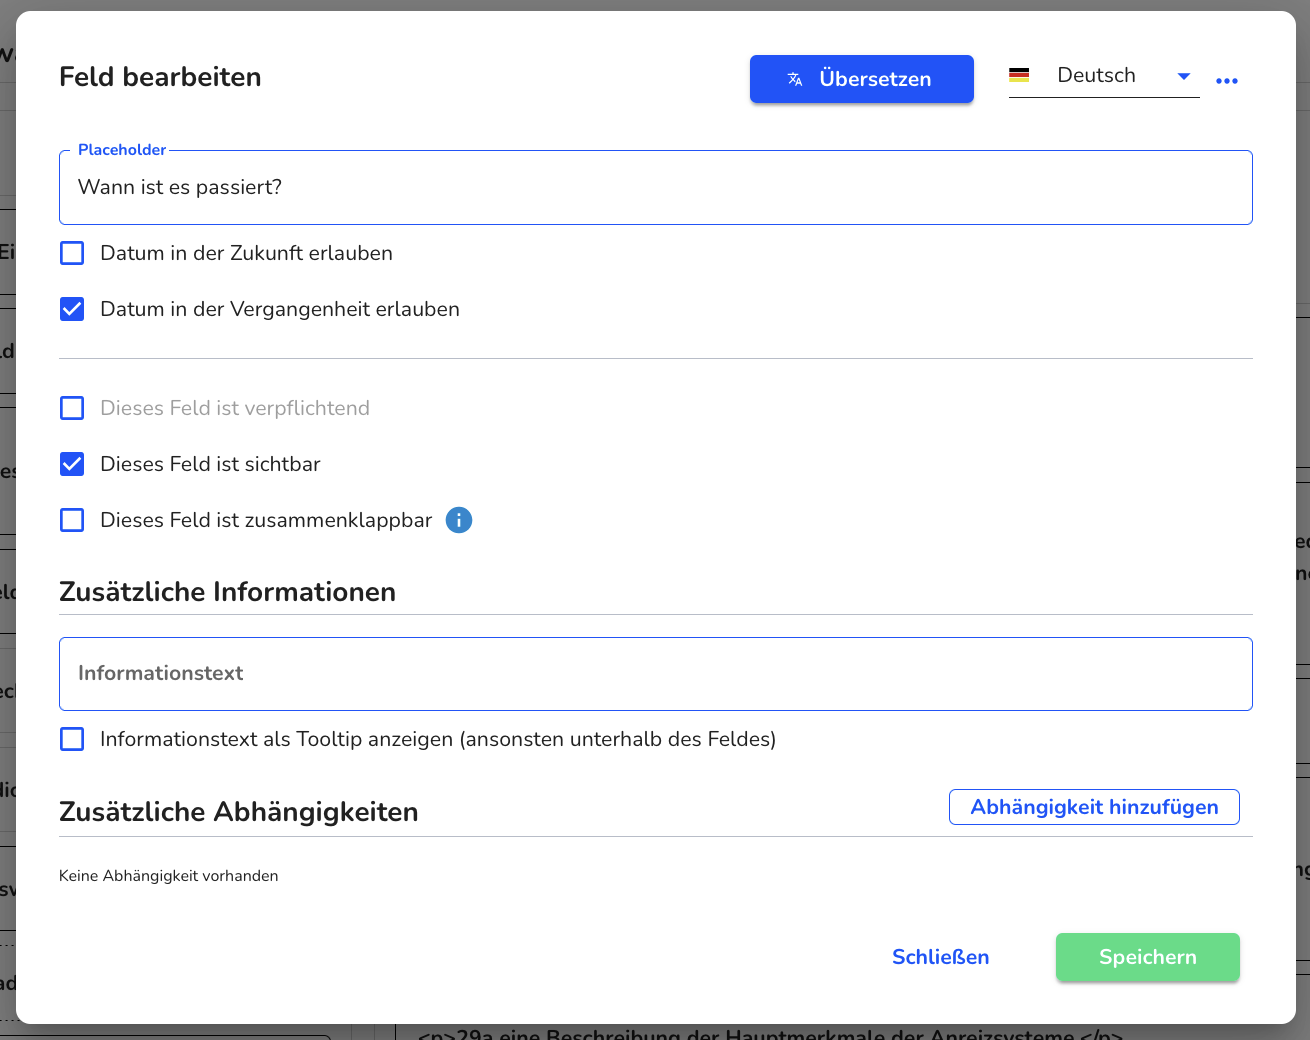Click the Feld bearbeiten dialog title
The height and width of the screenshot is (1040, 1310).
coord(160,77)
